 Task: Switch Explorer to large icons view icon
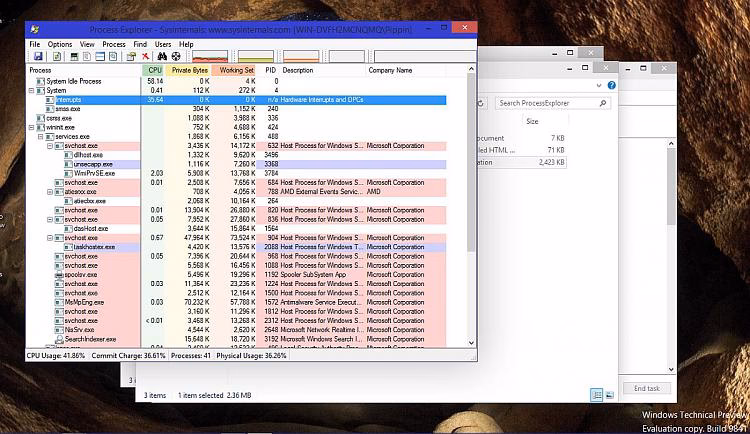pyautogui.click(x=609, y=395)
